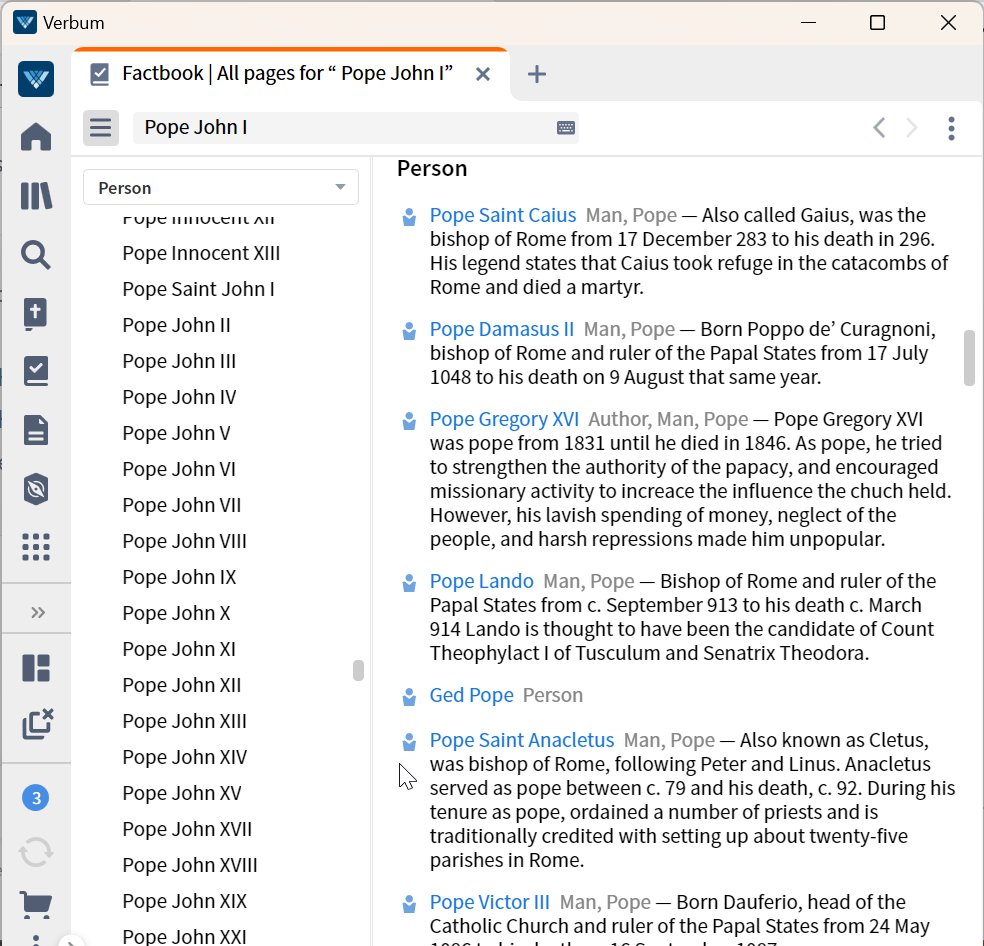Select Pope John XVII in list
Screen dimensions: 984x946
(187, 829)
